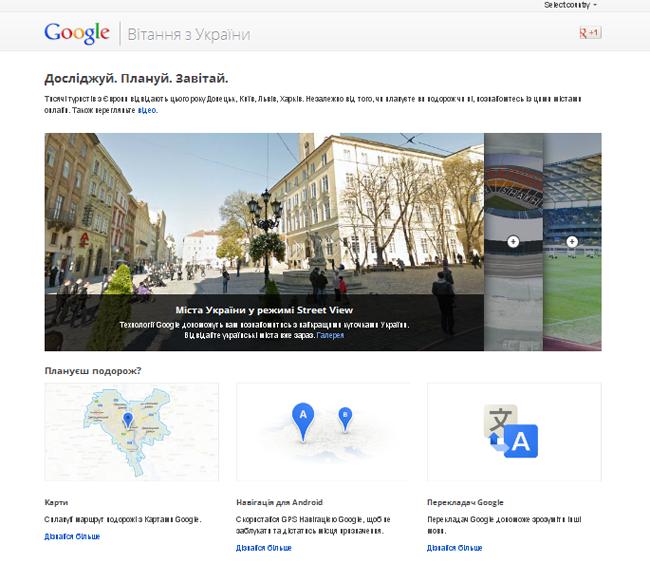Viewport: 650px width, 563px height.
Task: Open the Select country dropdown
Action: (570, 5)
